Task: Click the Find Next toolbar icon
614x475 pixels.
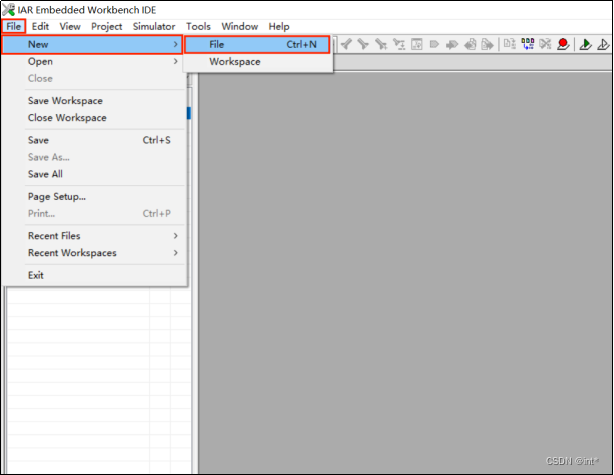Action: coord(363,44)
